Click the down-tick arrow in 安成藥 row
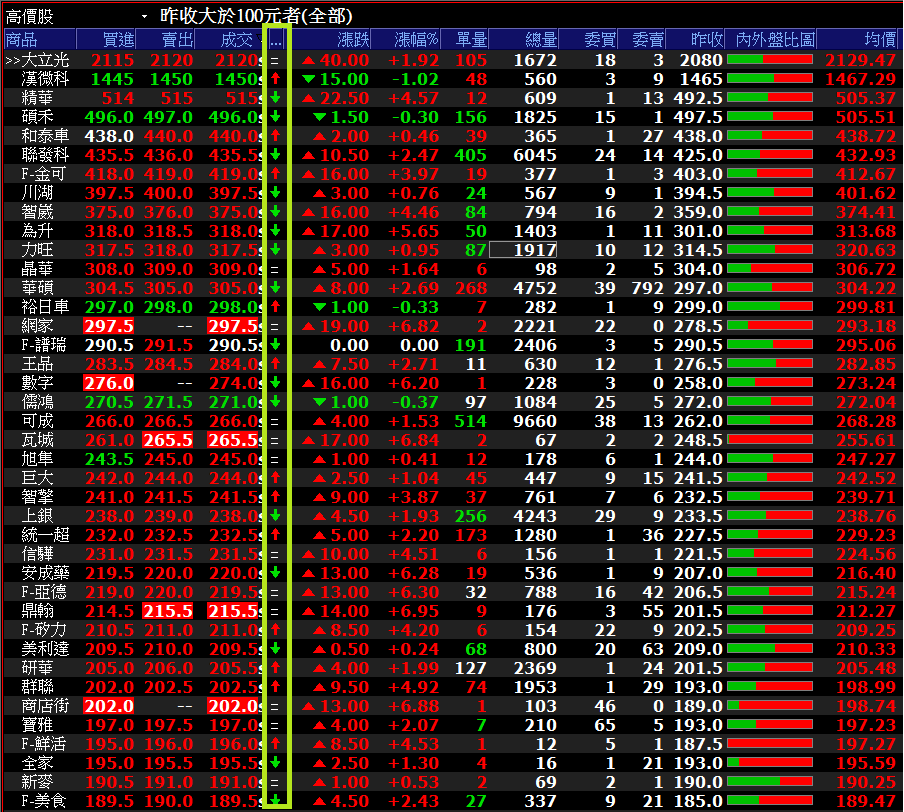The width and height of the screenshot is (904, 812). pyautogui.click(x=276, y=573)
